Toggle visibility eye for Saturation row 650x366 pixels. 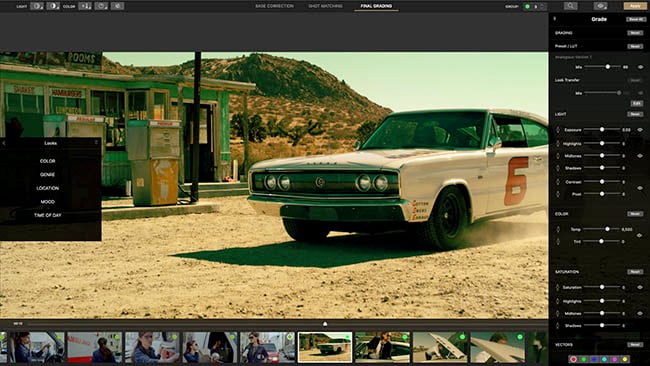[x=640, y=287]
